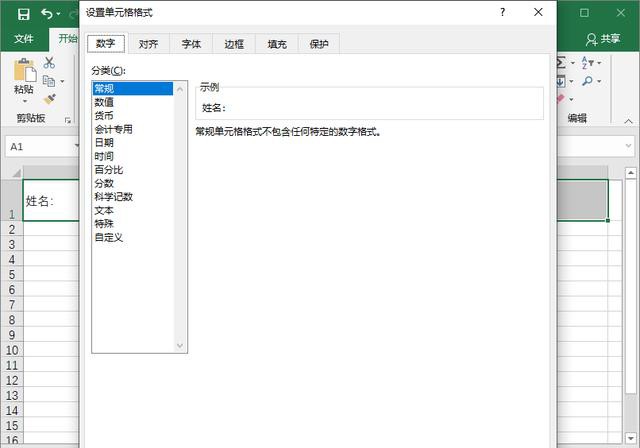The image size is (640, 448).
Task: Click the Clear eraser icon
Action: click(x=561, y=99)
